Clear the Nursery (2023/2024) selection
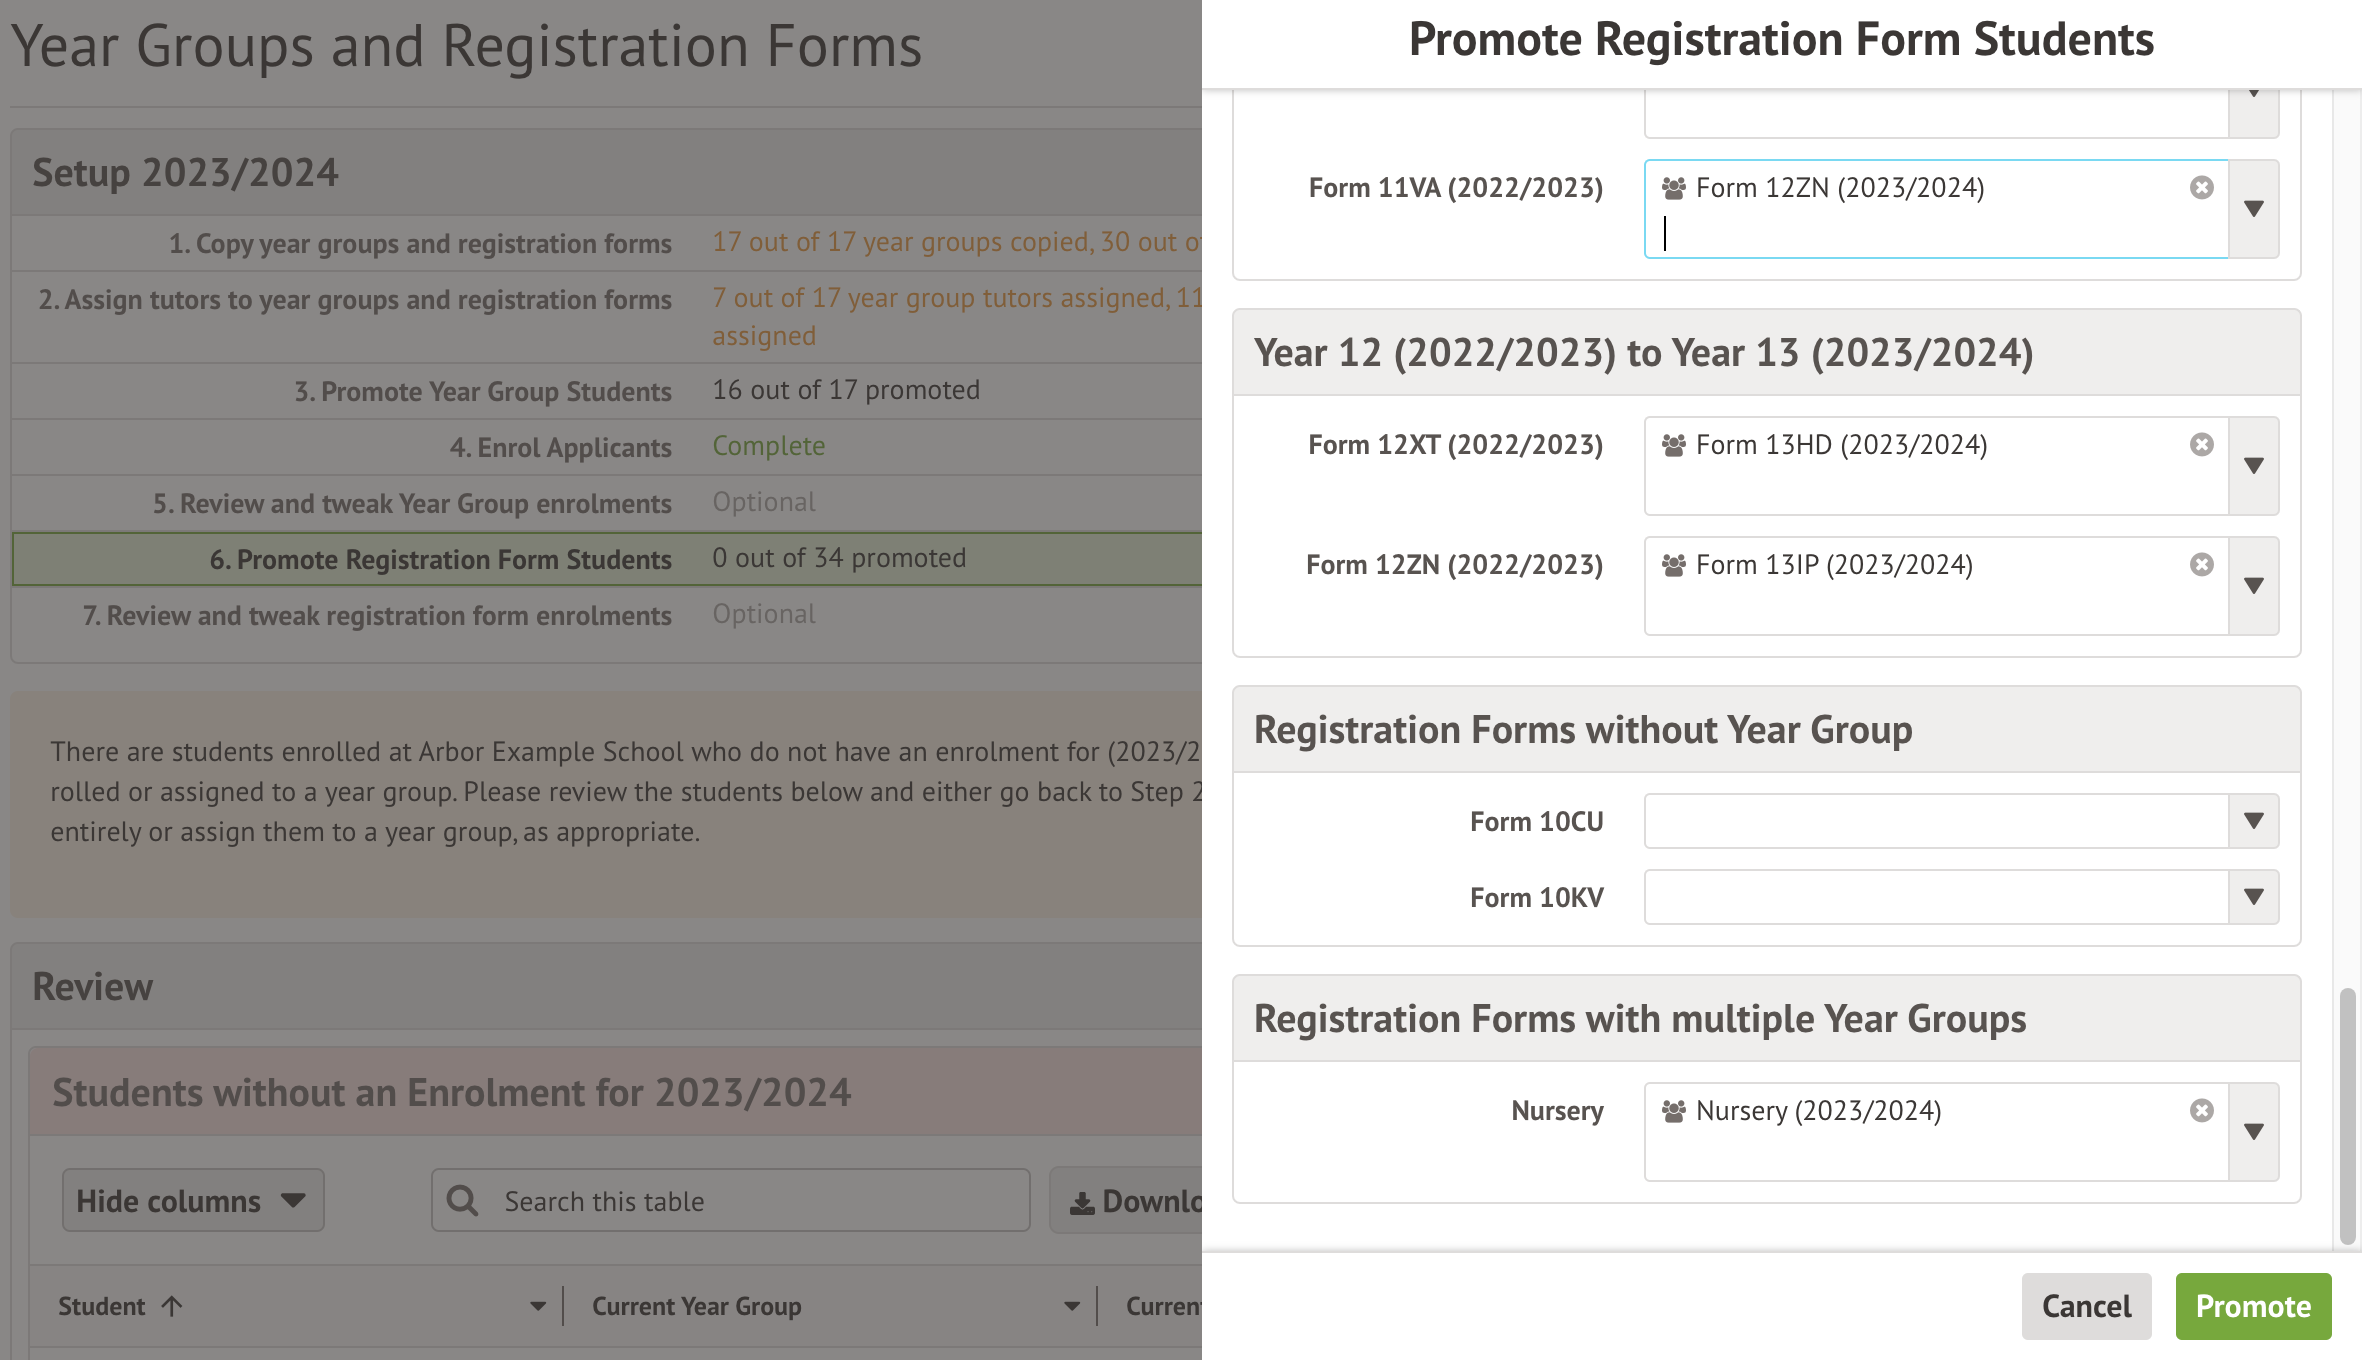 coord(2201,1111)
